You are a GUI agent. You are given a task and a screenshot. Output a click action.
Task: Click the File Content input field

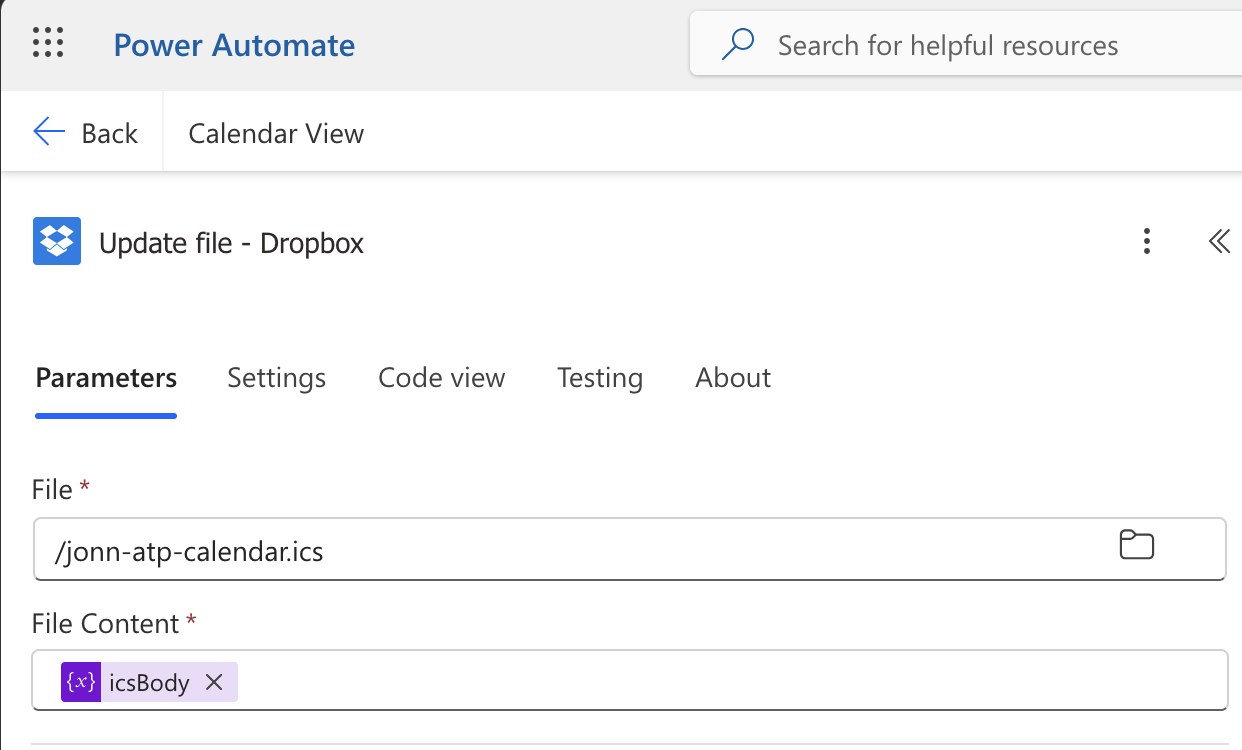pyautogui.click(x=630, y=681)
